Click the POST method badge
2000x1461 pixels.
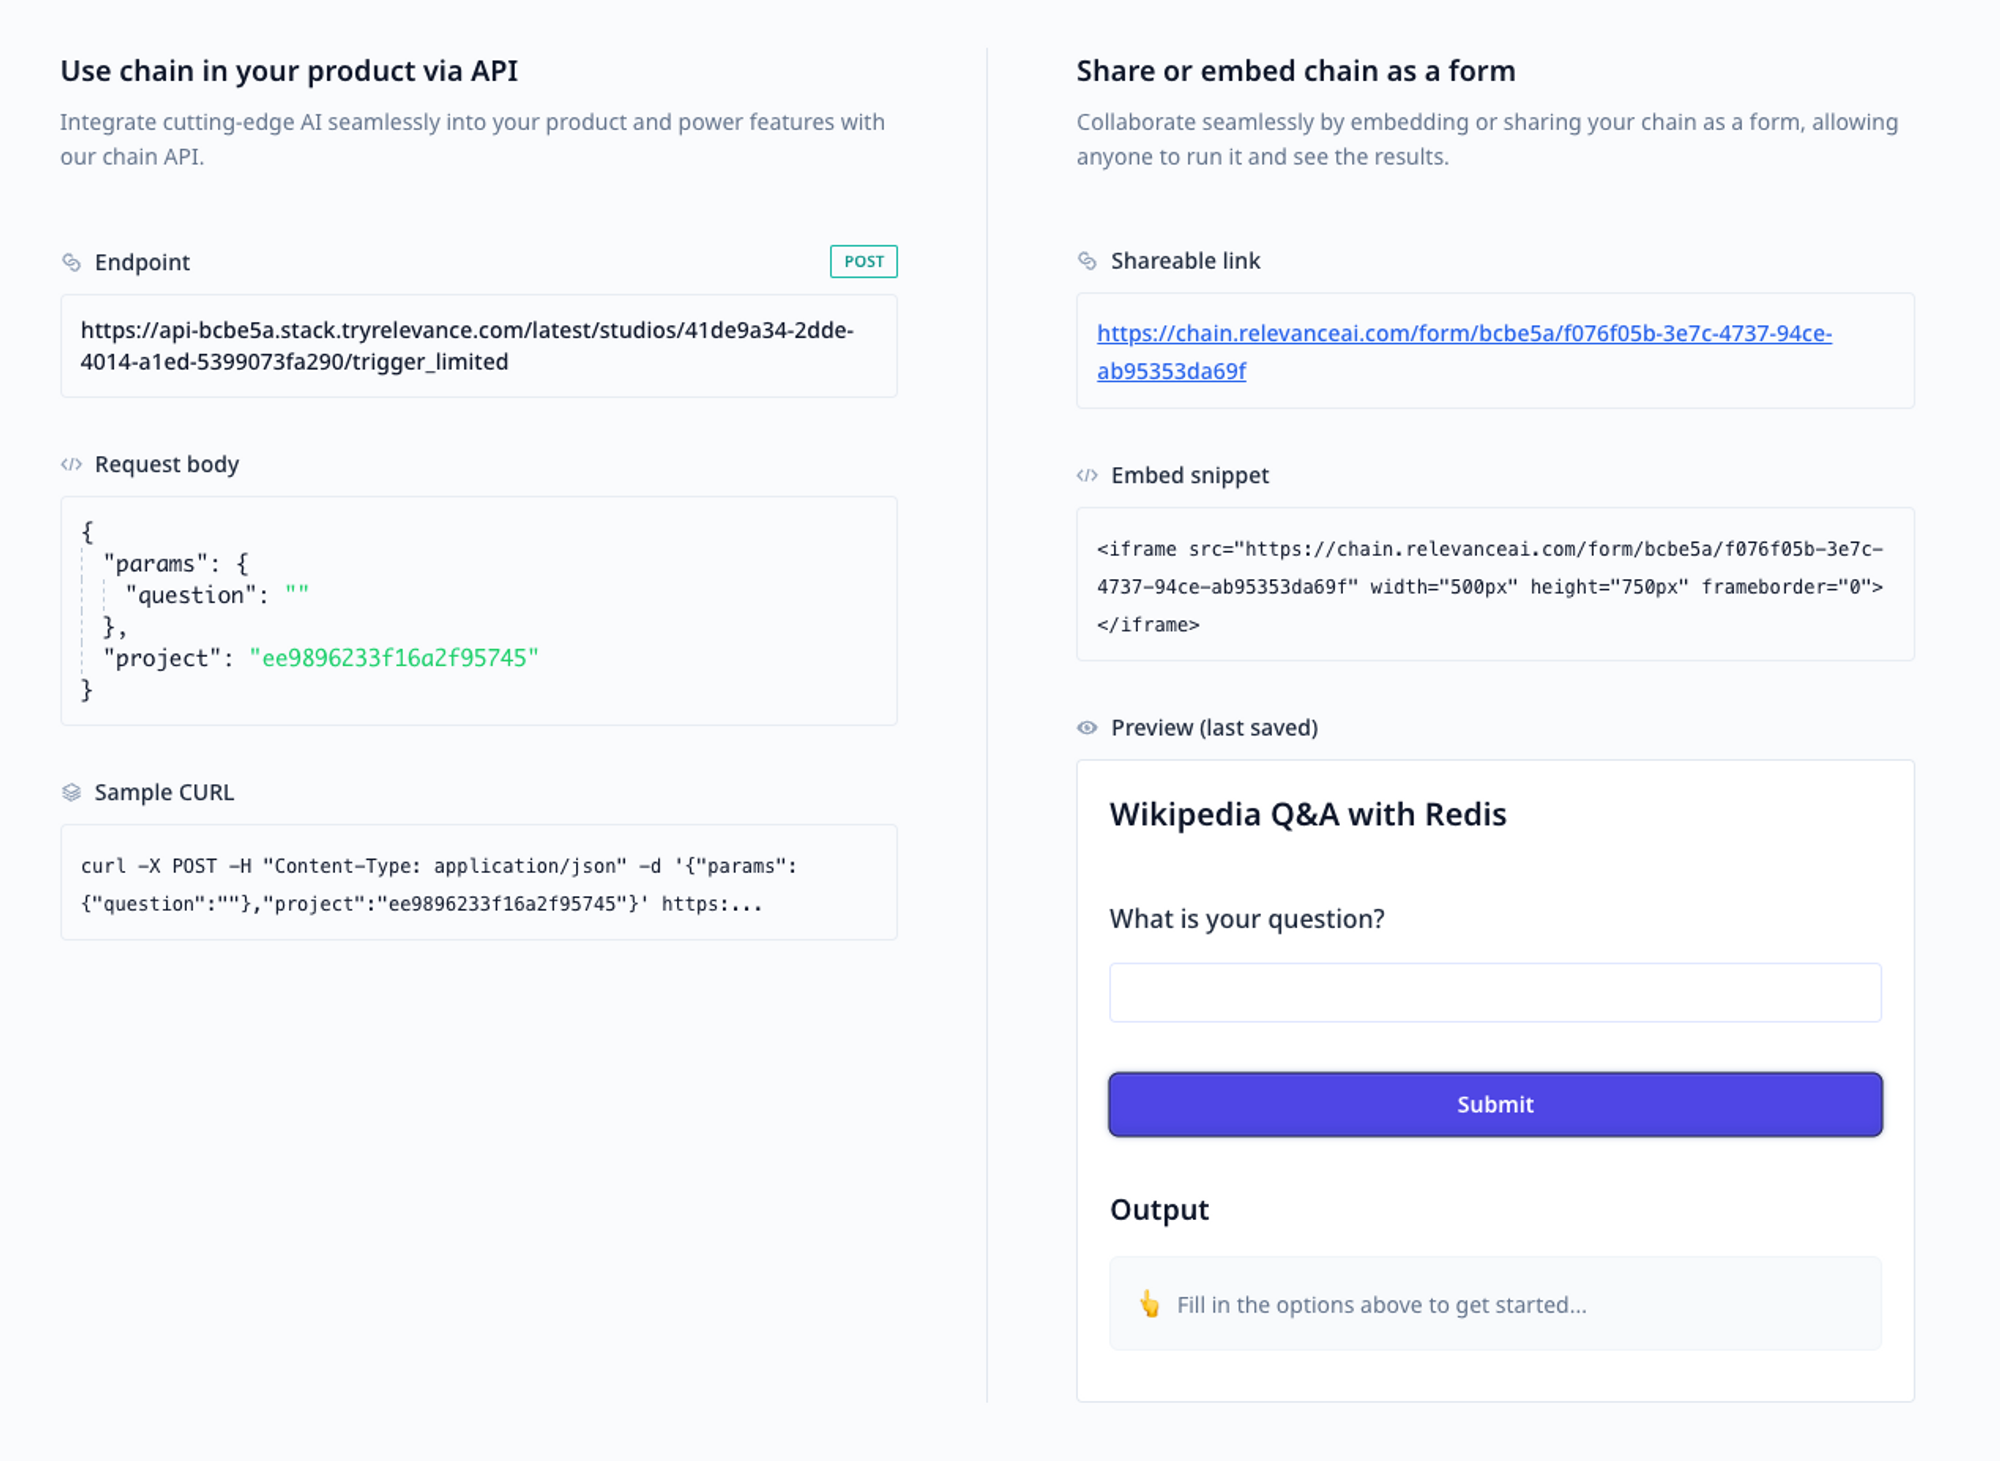863,261
